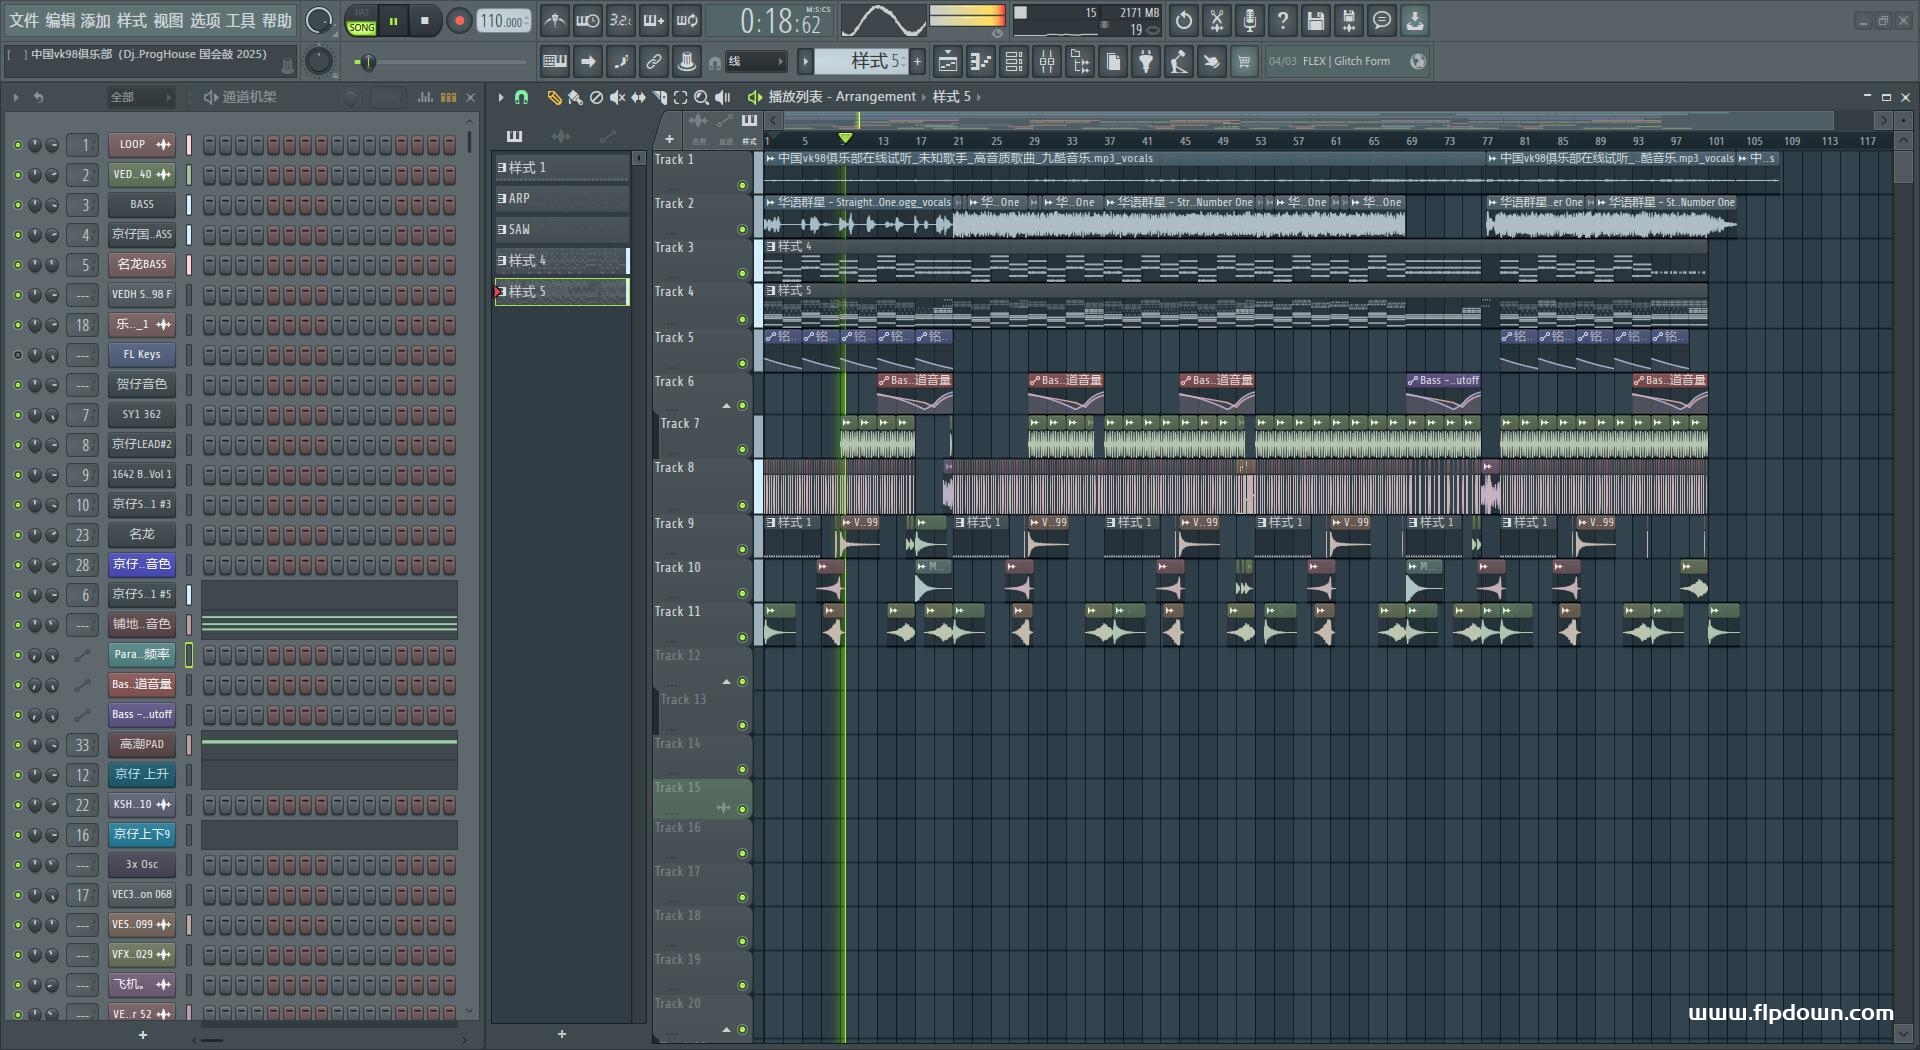Click the undo history icon

1184,20
